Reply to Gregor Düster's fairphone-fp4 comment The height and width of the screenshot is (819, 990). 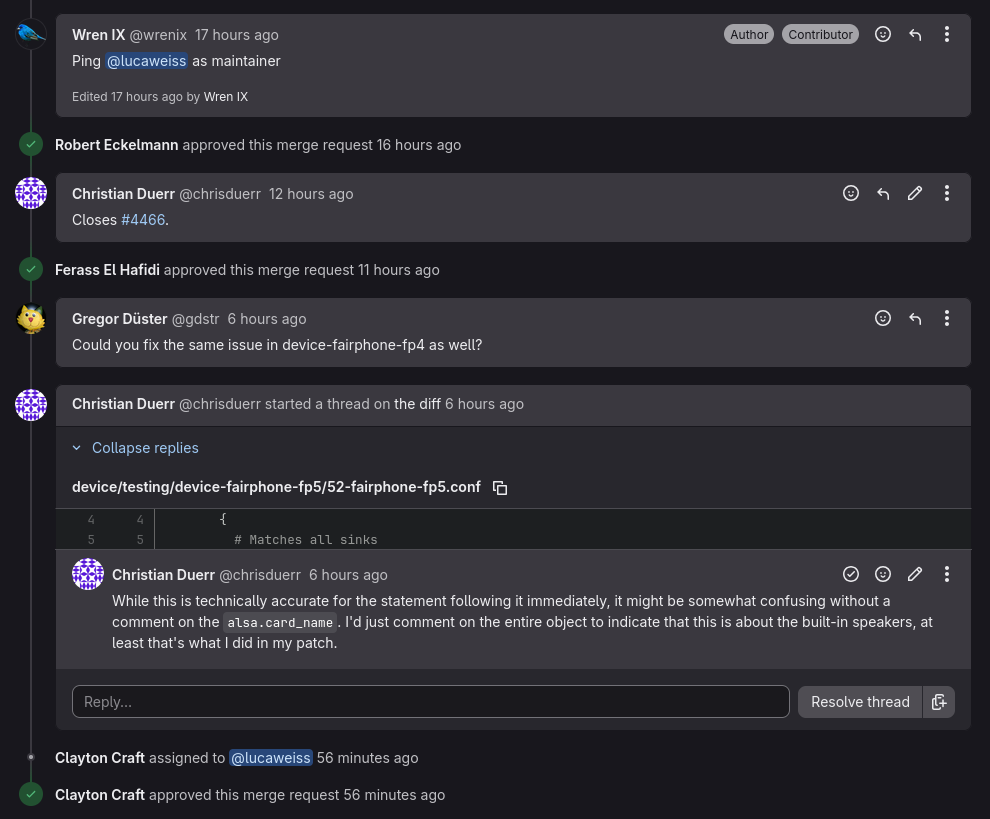pyautogui.click(x=915, y=318)
